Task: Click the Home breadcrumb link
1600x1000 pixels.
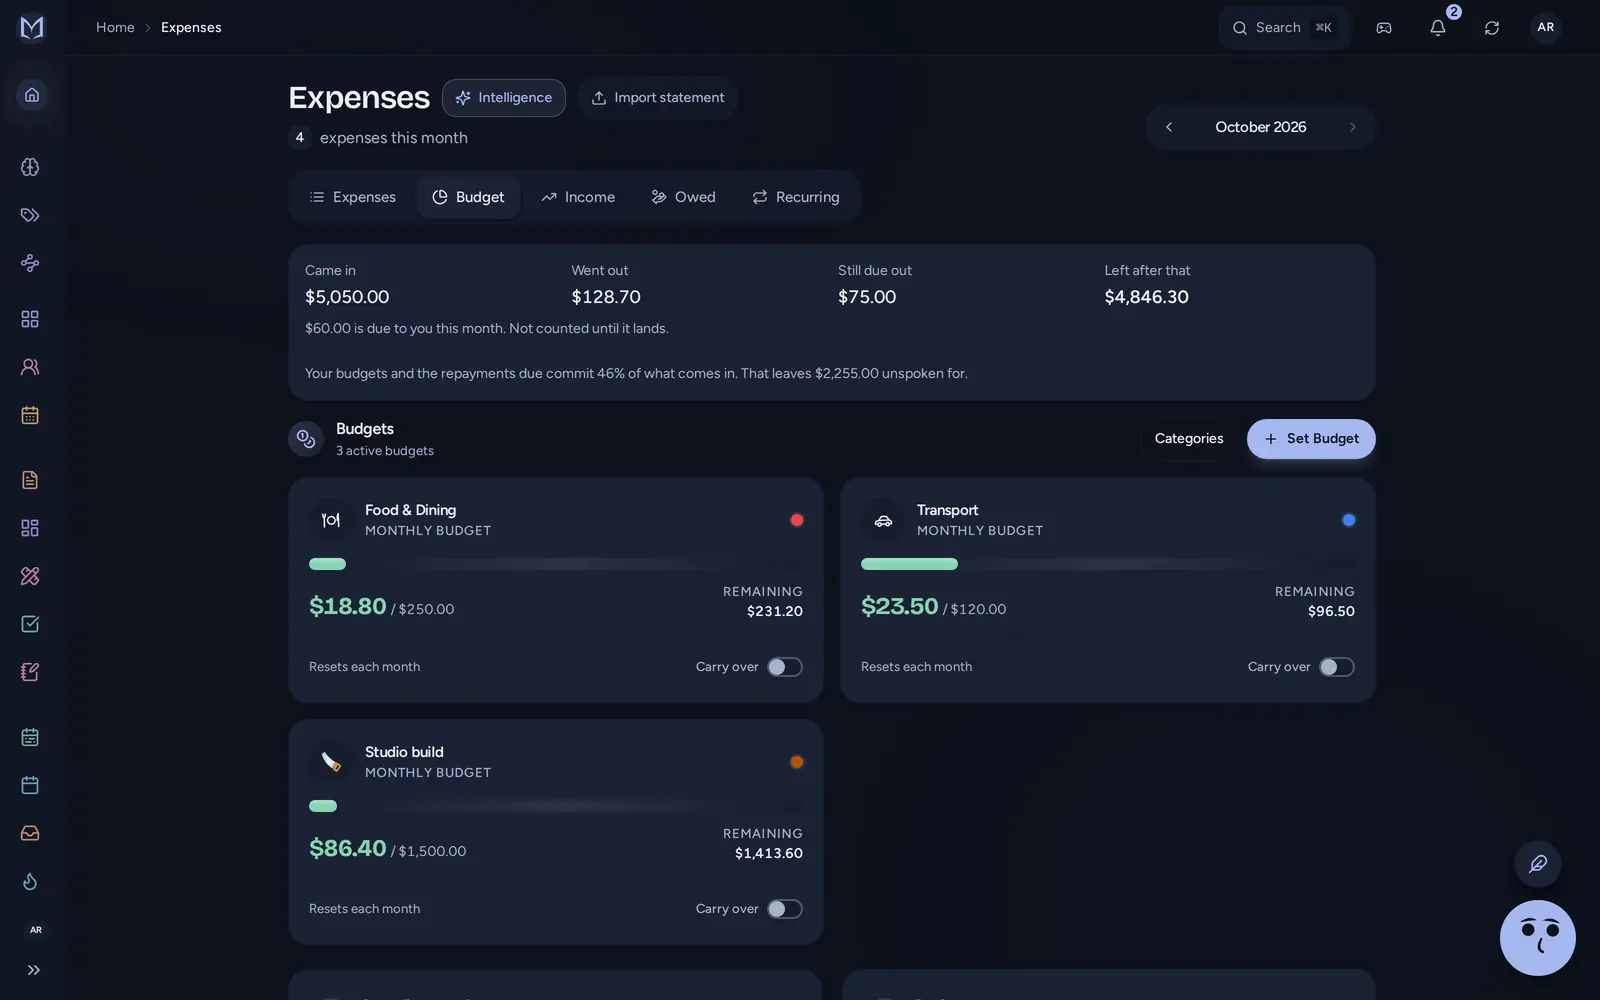Action: [x=115, y=28]
